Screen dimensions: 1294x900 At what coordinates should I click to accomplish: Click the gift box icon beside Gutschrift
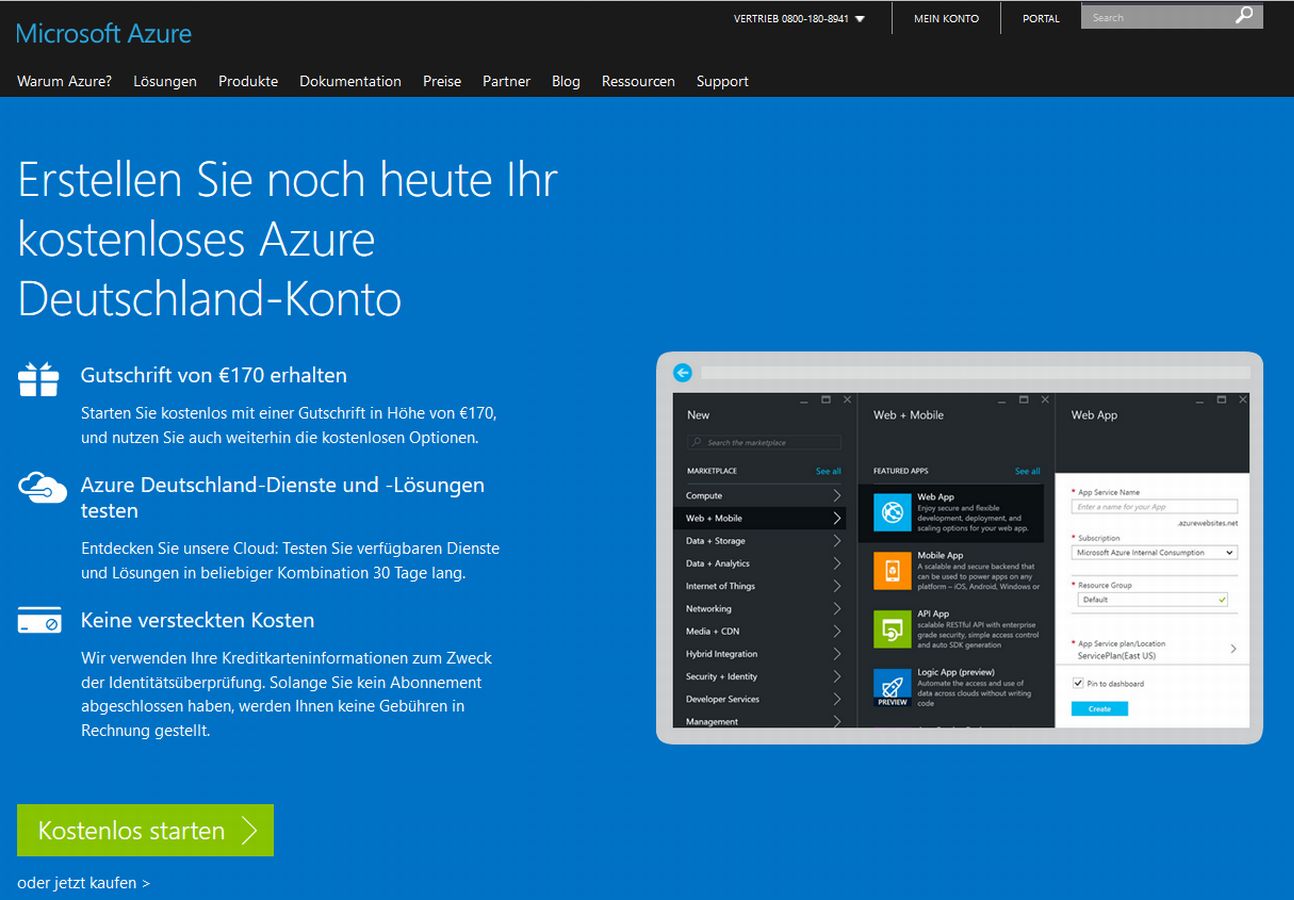point(39,379)
